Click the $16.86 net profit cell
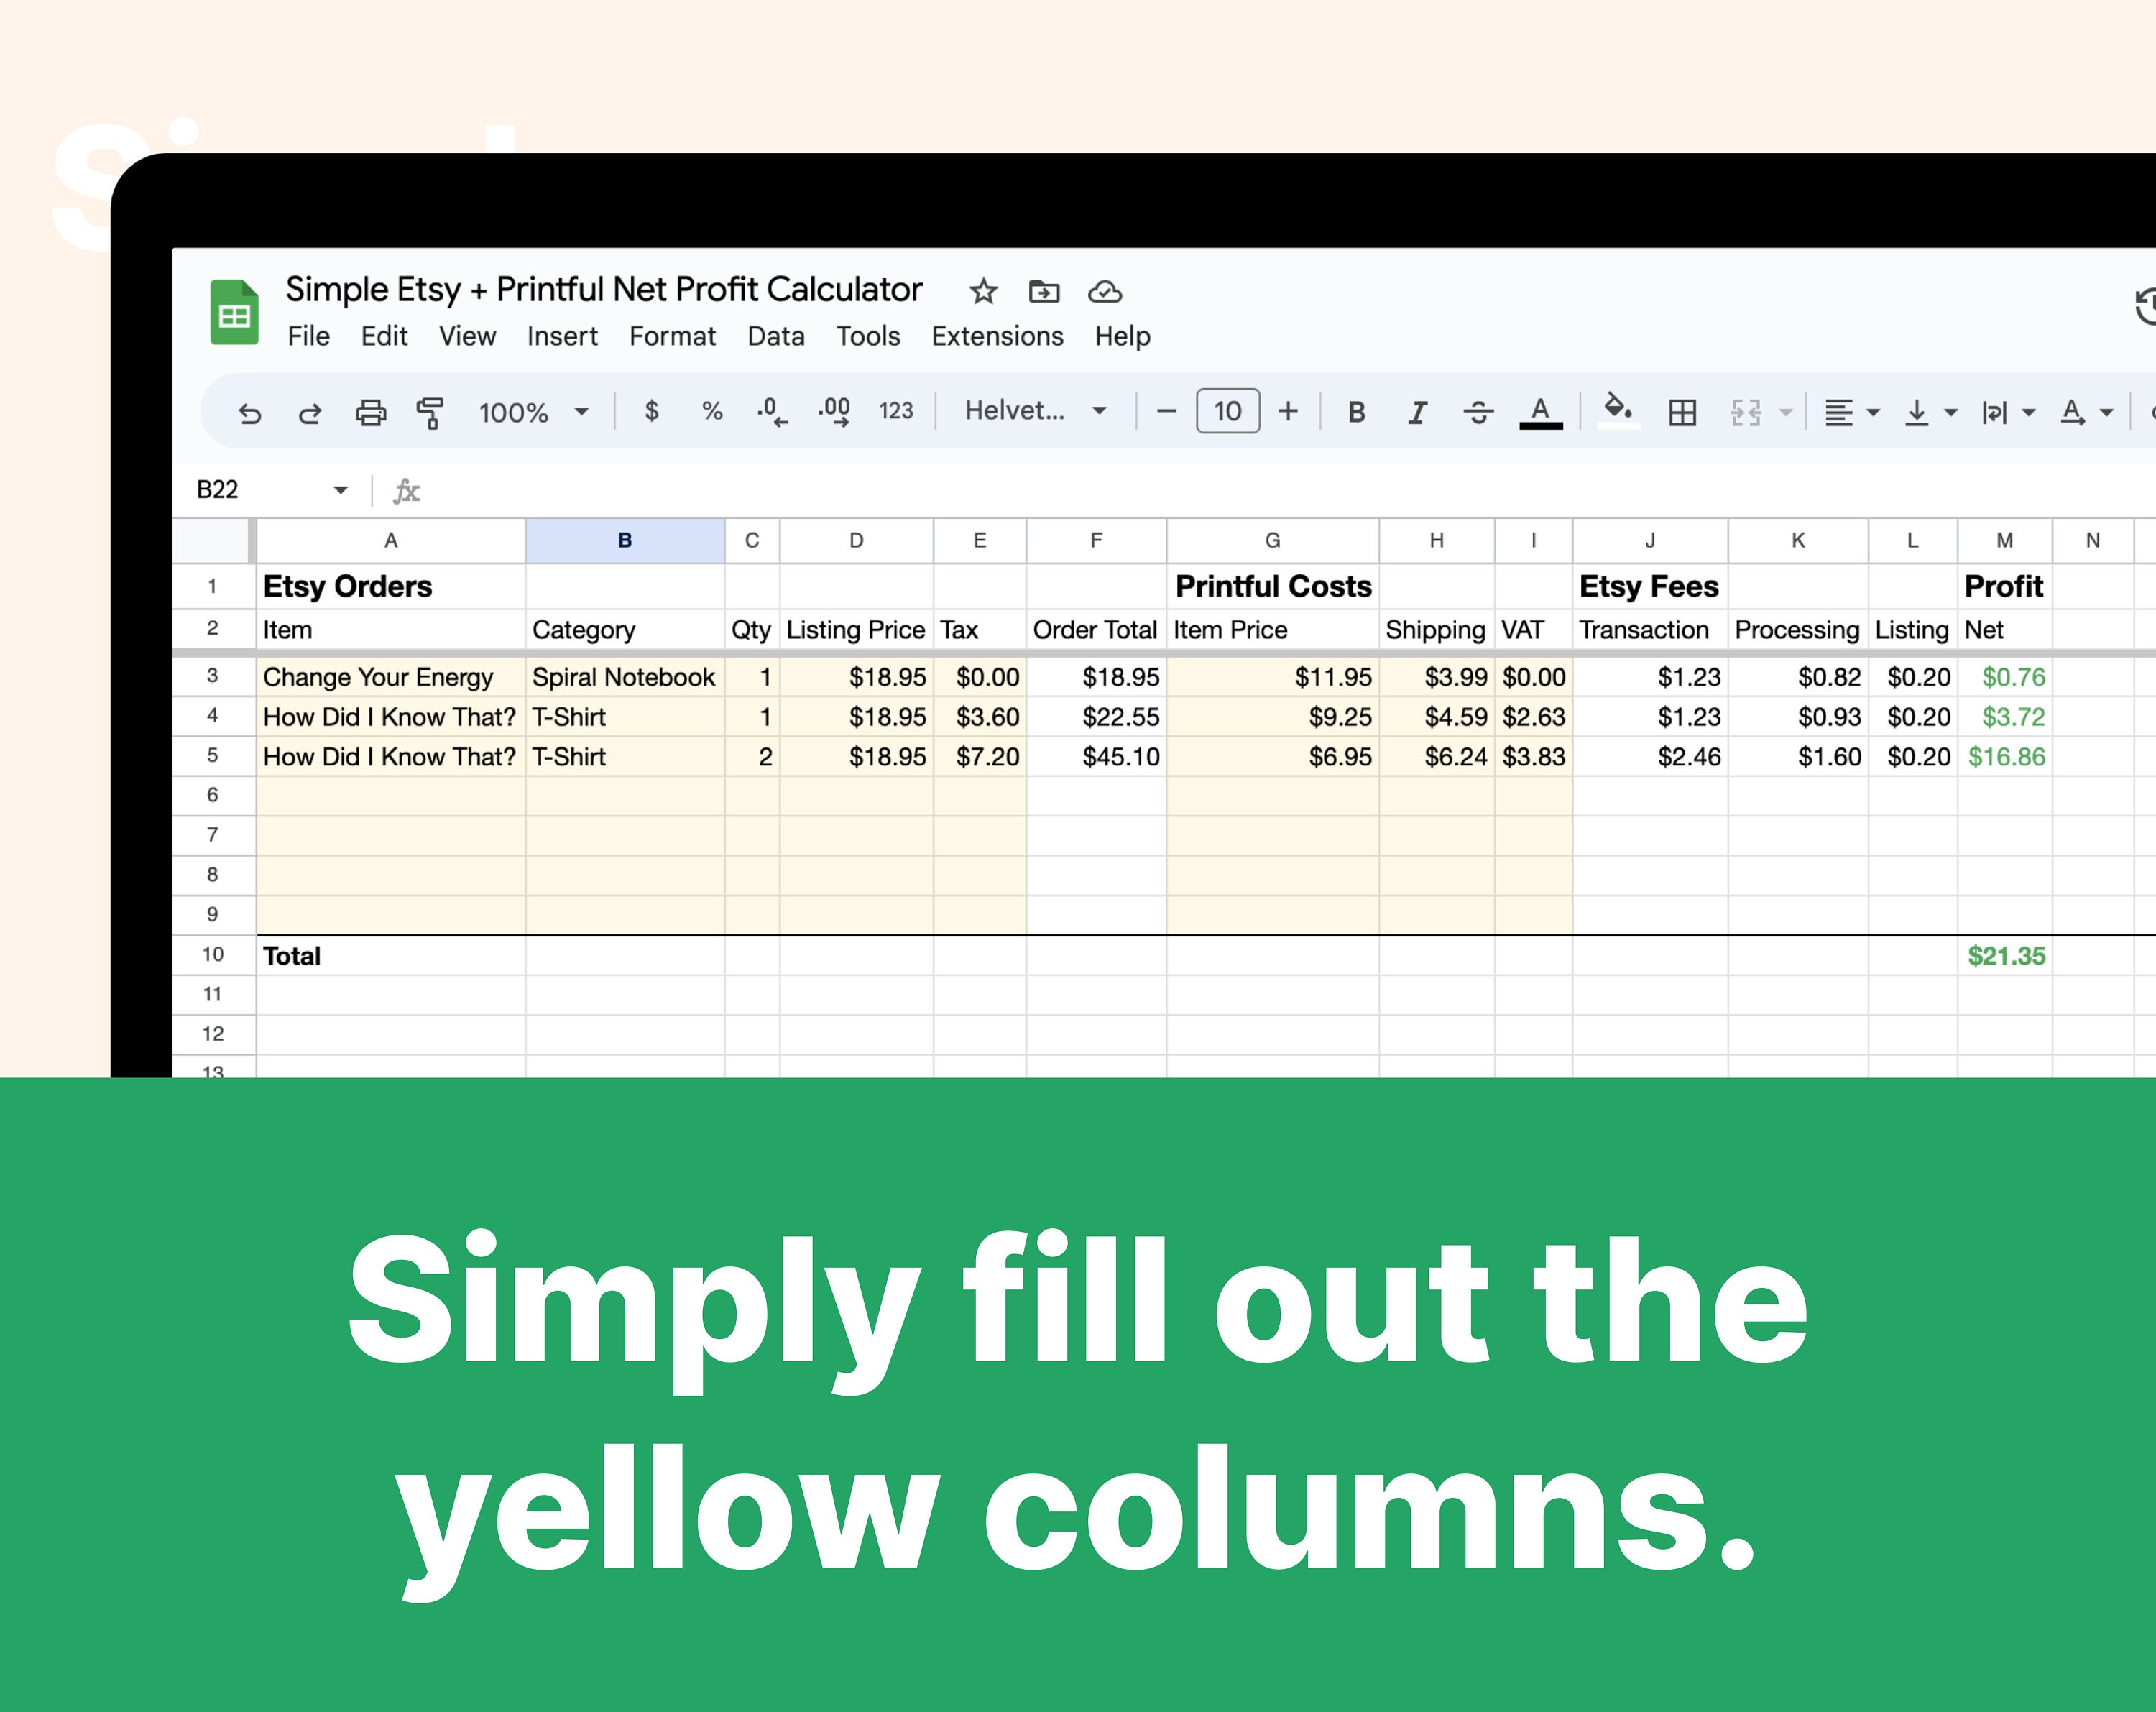 (x=2005, y=757)
